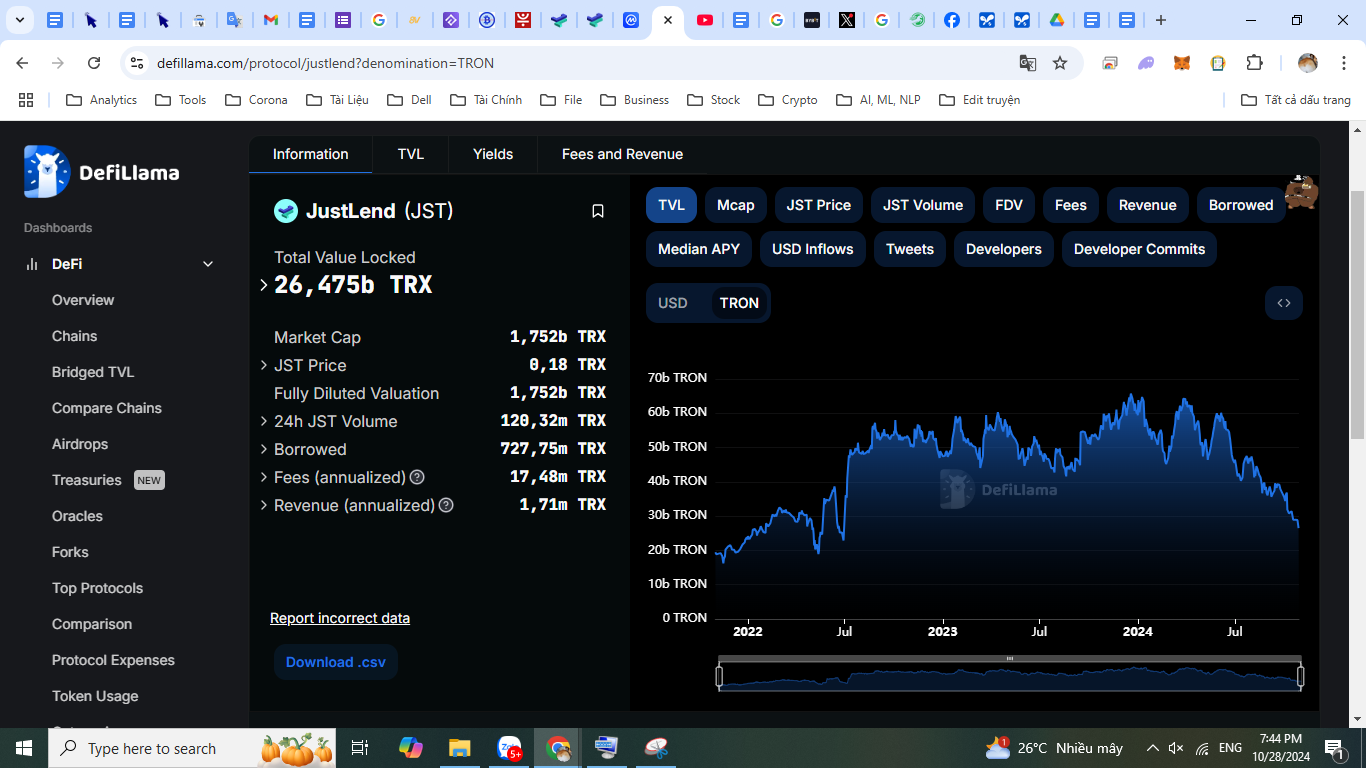Toggle the USD Inflows chart metric

[x=813, y=249]
